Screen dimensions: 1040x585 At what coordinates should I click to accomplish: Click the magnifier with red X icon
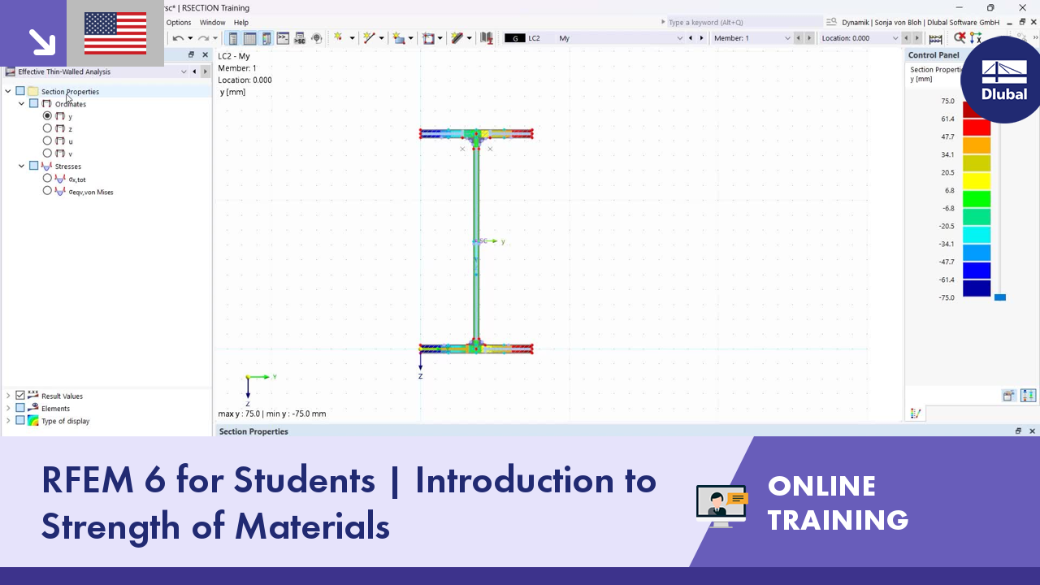pos(959,38)
